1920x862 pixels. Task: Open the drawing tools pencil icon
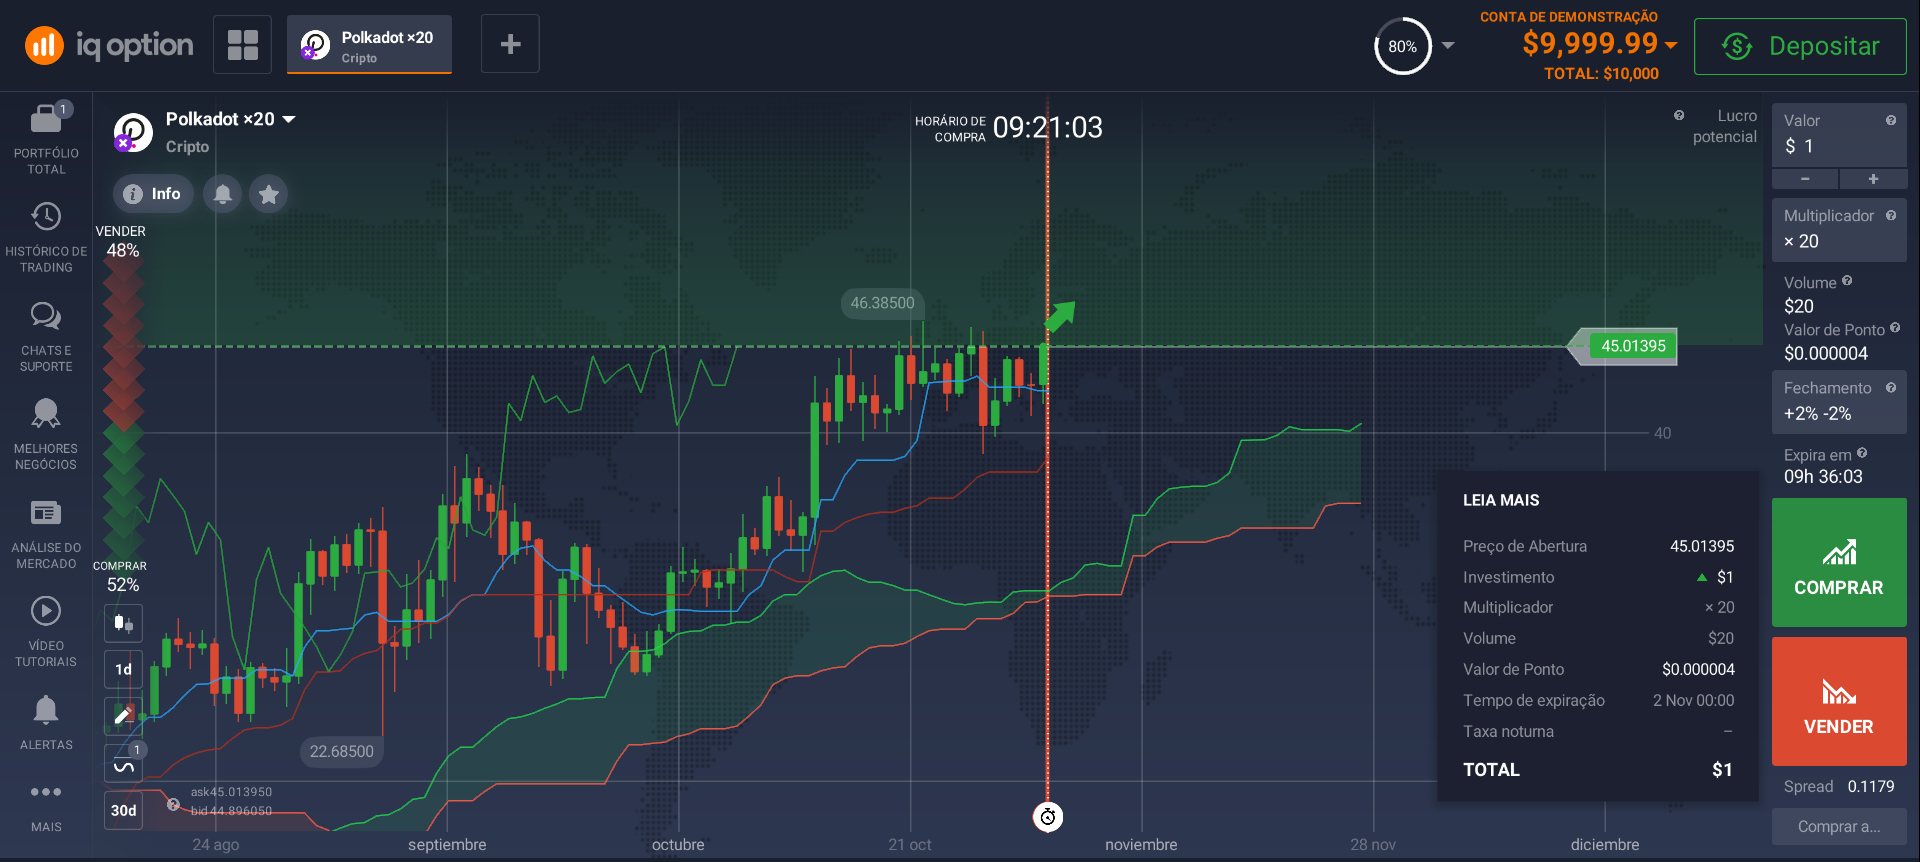(x=123, y=715)
